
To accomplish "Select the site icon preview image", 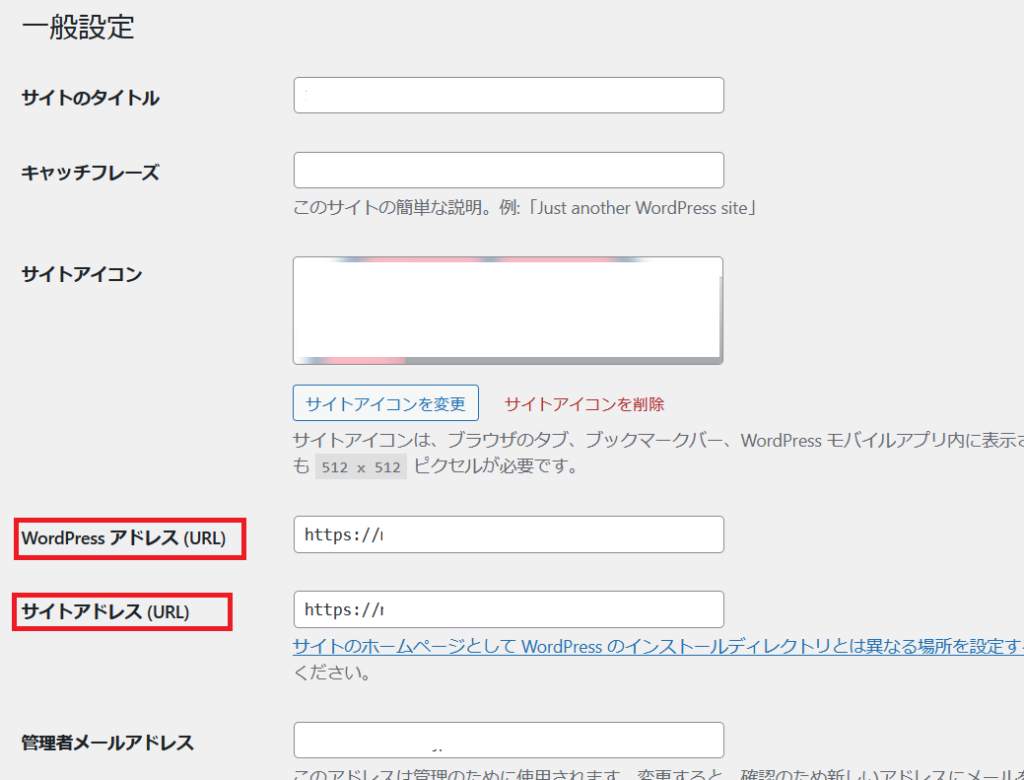I will point(508,310).
